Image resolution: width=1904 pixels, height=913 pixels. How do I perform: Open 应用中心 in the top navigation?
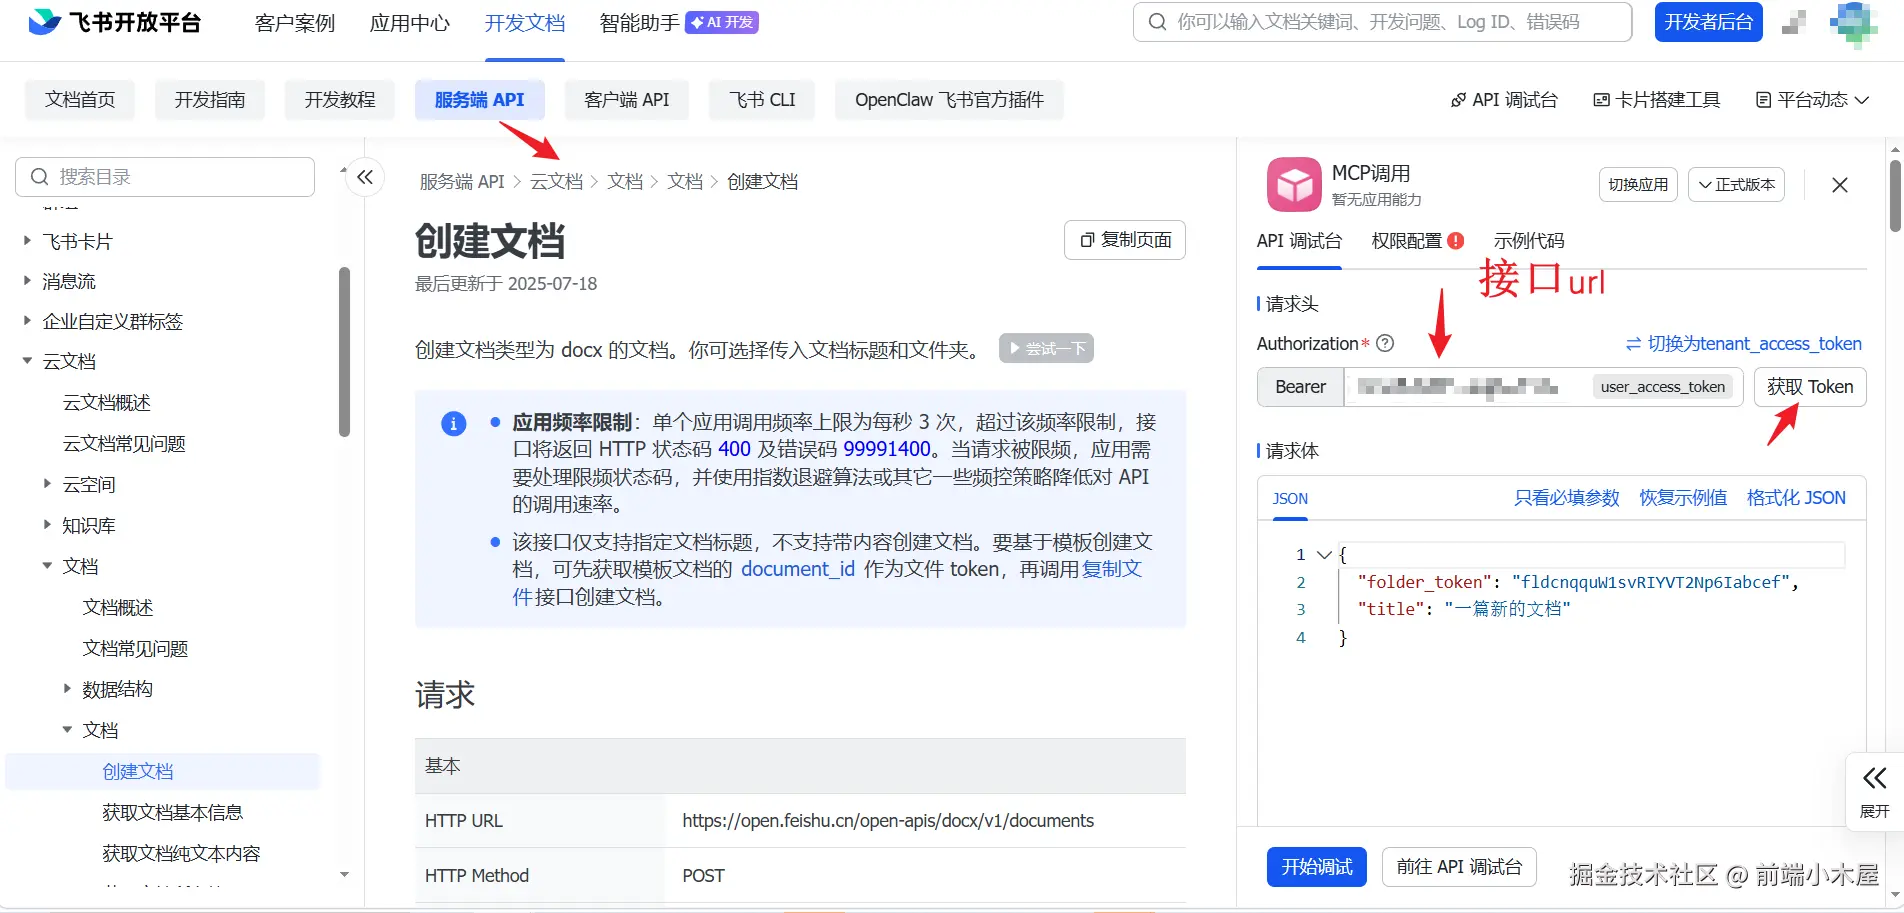click(410, 23)
